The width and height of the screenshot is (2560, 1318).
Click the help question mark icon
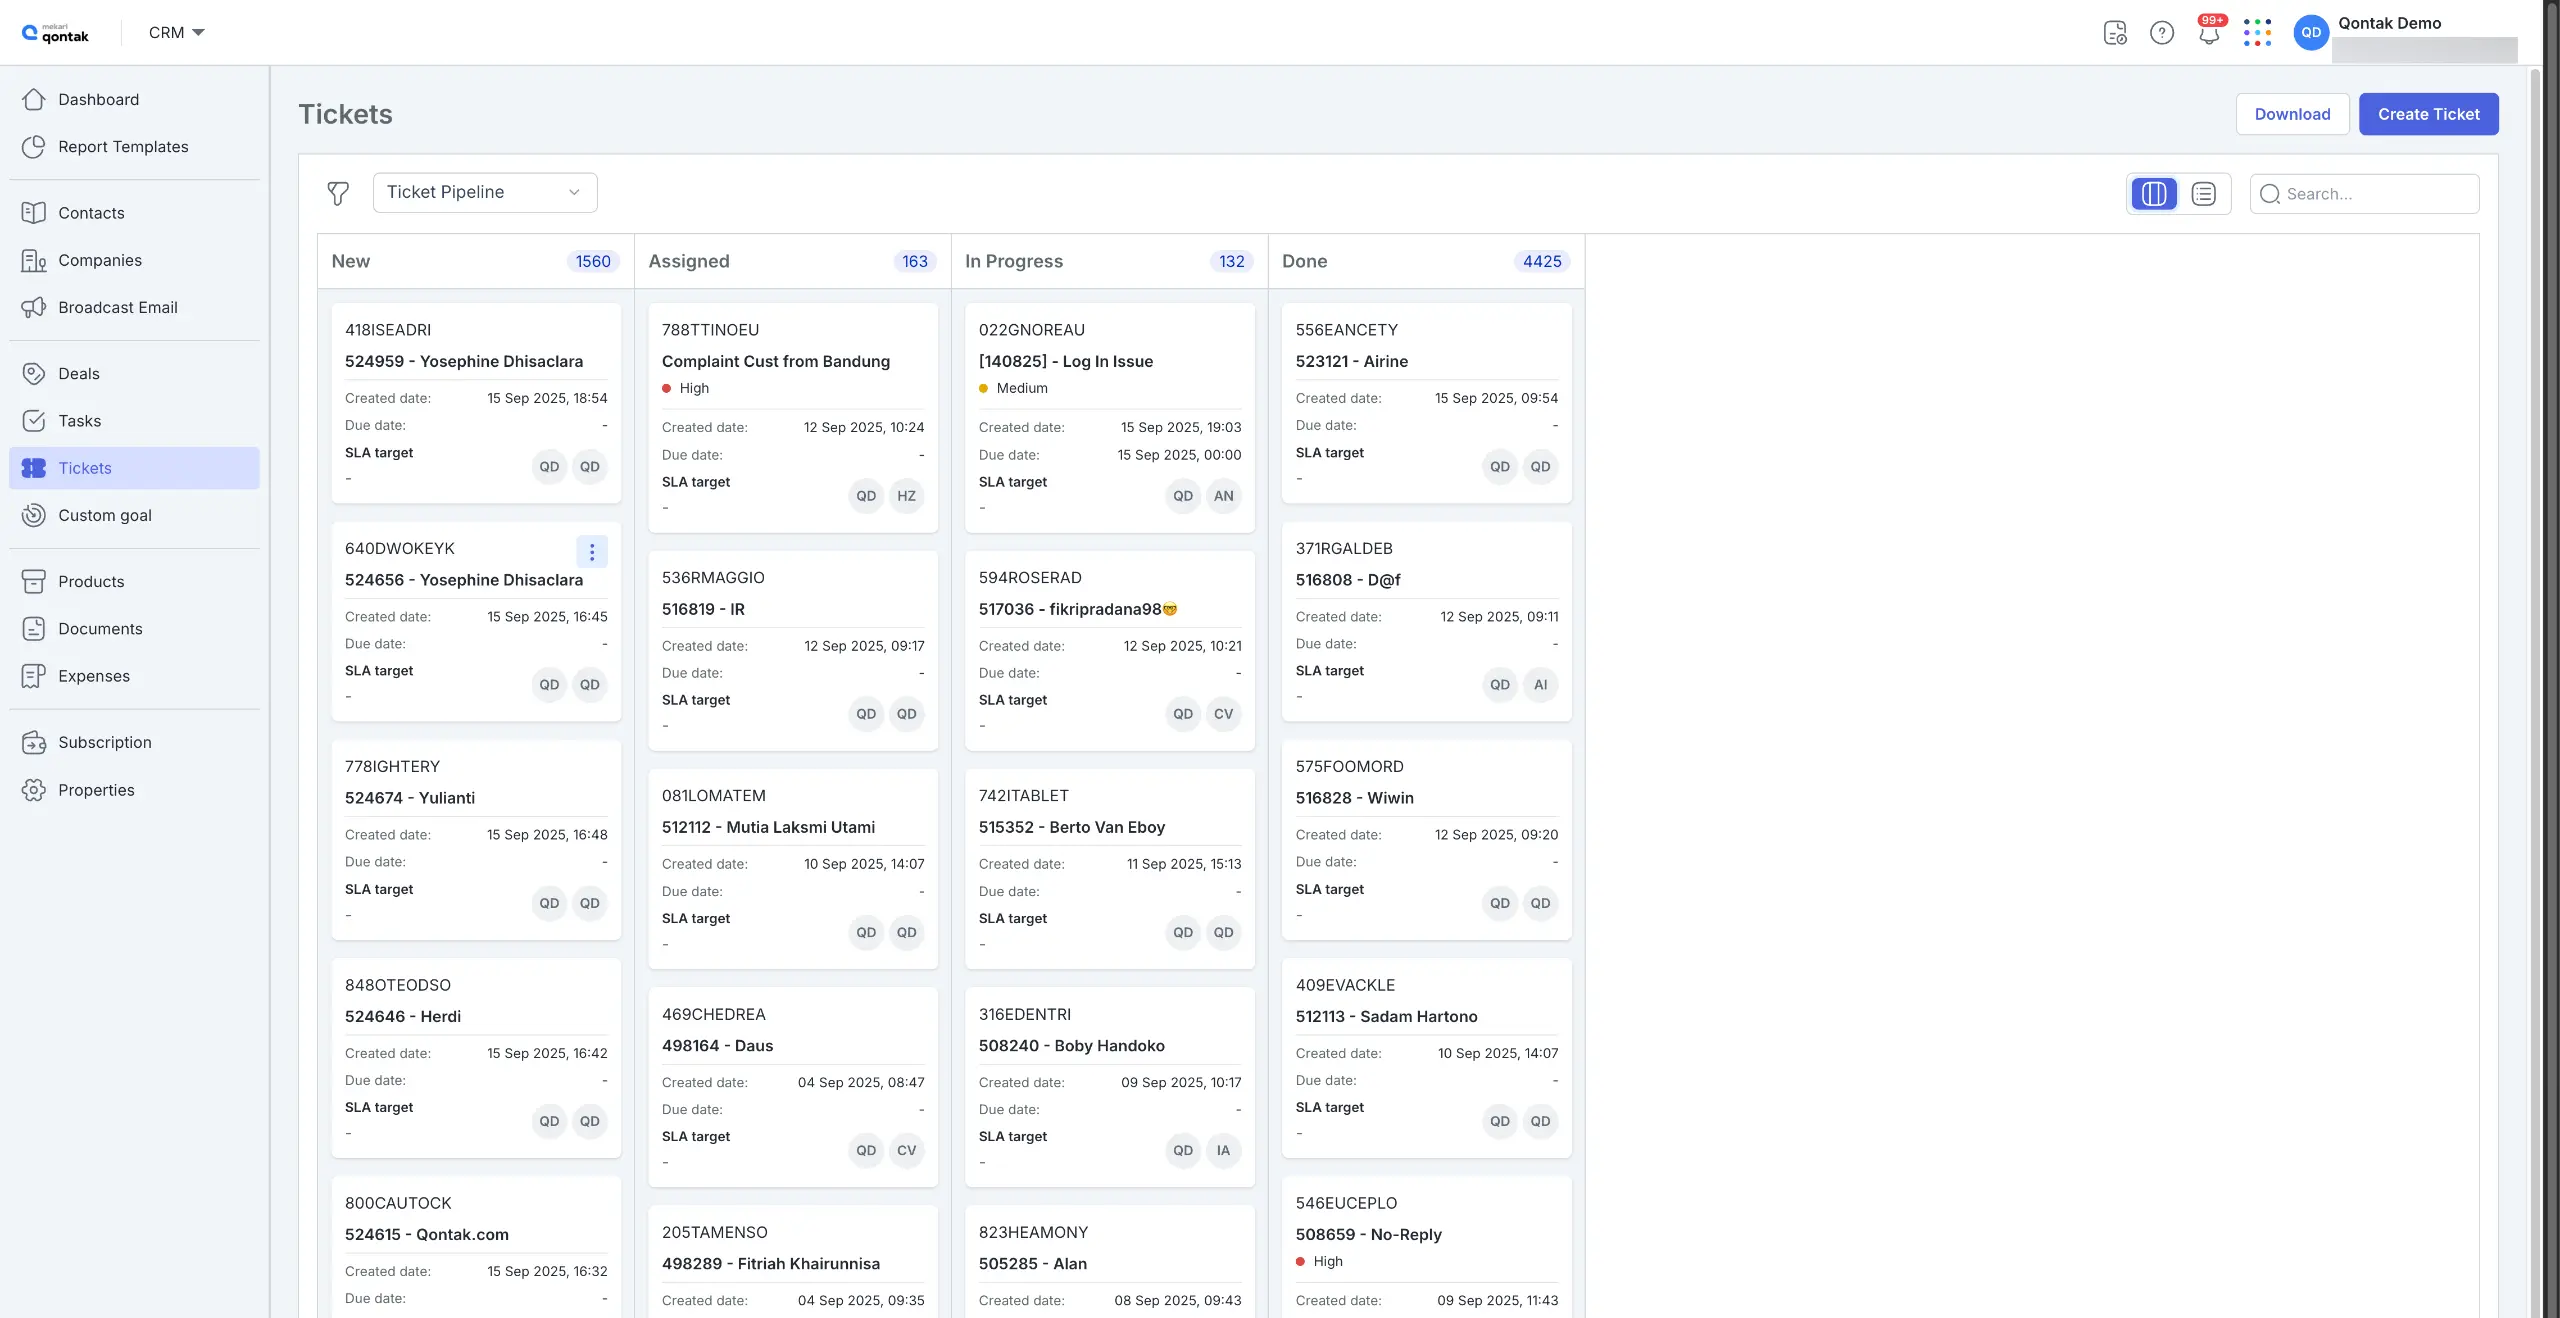coord(2162,32)
